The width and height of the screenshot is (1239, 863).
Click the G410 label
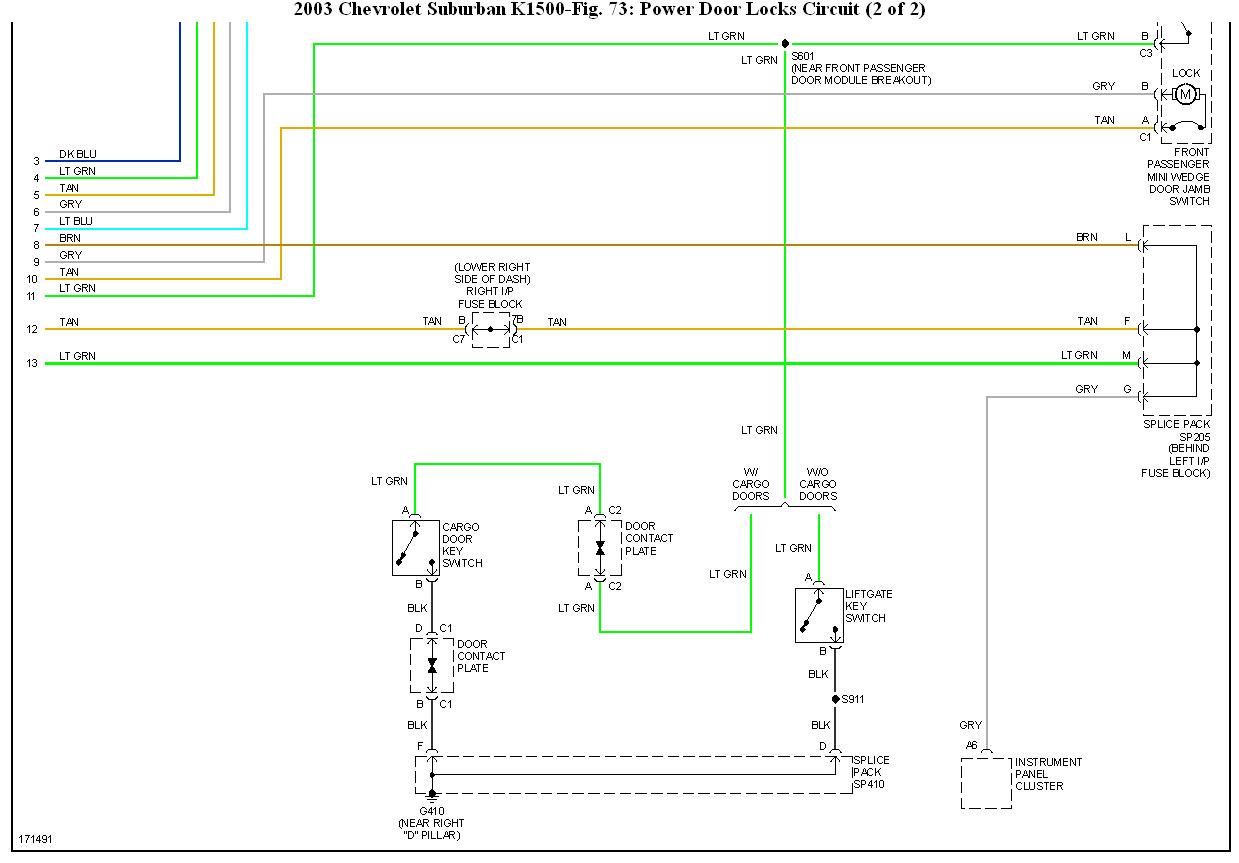(431, 811)
